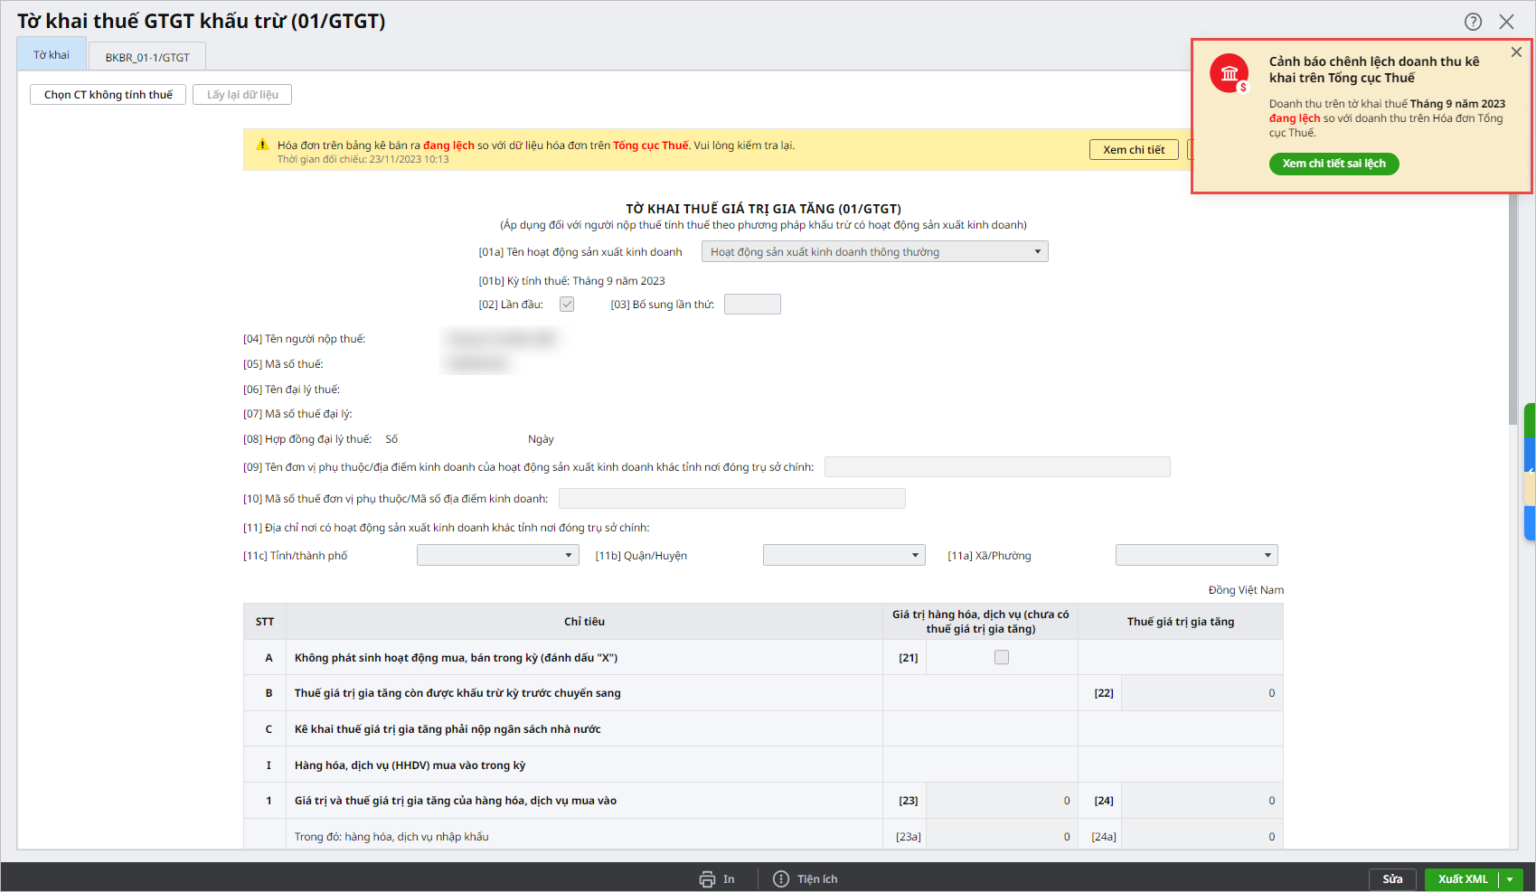Click the help question mark icon
This screenshot has width=1536, height=892.
click(1473, 22)
